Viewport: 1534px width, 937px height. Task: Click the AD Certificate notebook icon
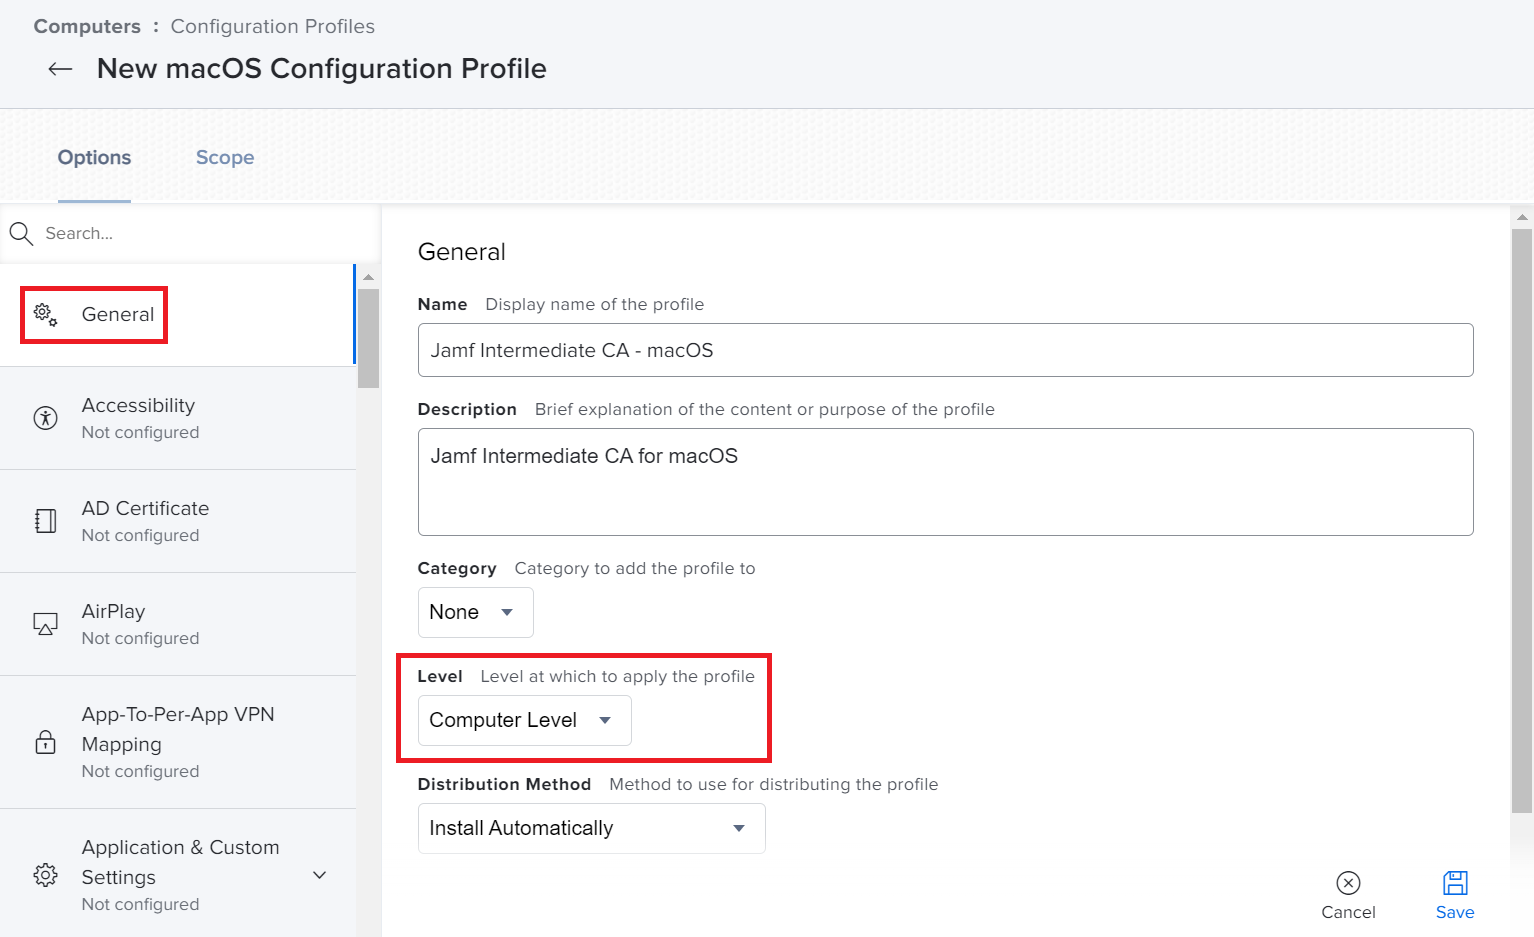pyautogui.click(x=45, y=520)
